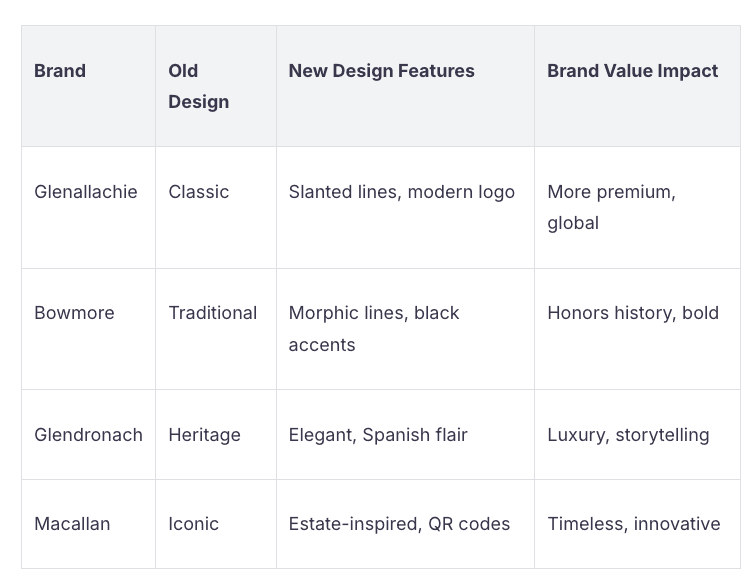The width and height of the screenshot is (750, 586).
Task: Click the Brand Value Impact column header
Action: click(632, 71)
